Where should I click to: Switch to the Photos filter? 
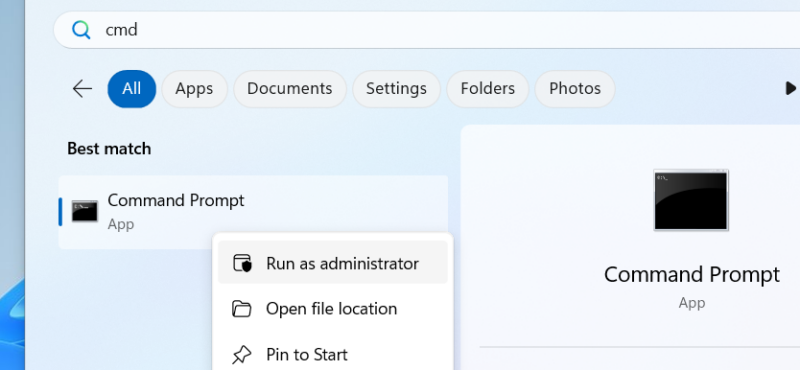pyautogui.click(x=575, y=89)
